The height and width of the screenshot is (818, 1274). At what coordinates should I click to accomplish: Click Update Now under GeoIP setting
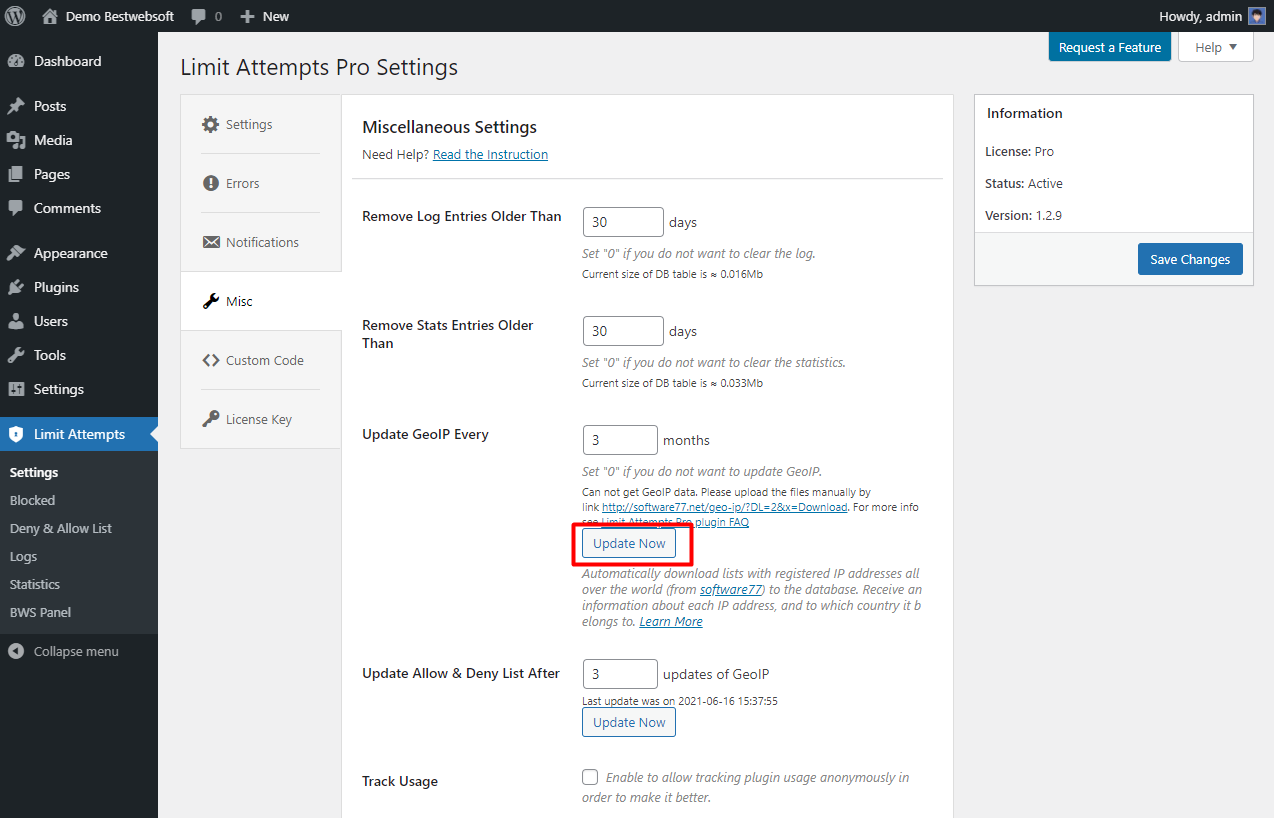click(629, 543)
